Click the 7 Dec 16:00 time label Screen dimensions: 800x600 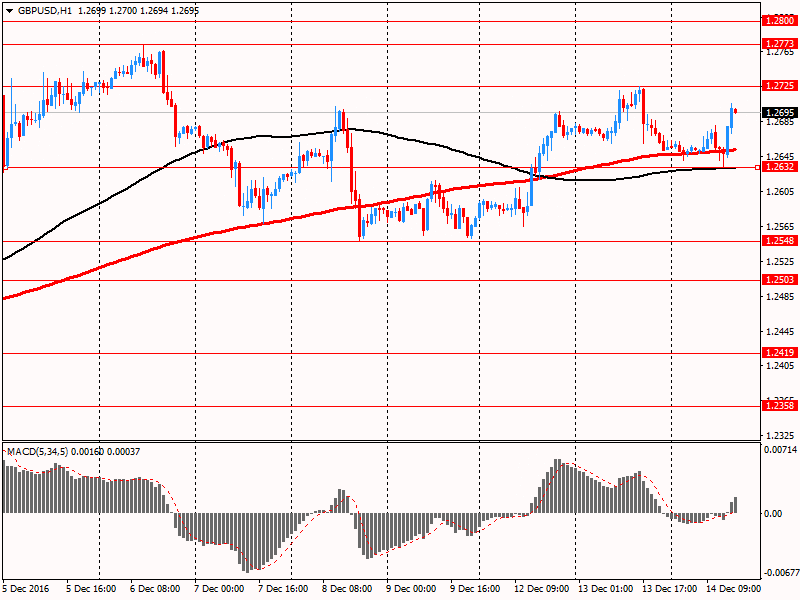pyautogui.click(x=283, y=589)
